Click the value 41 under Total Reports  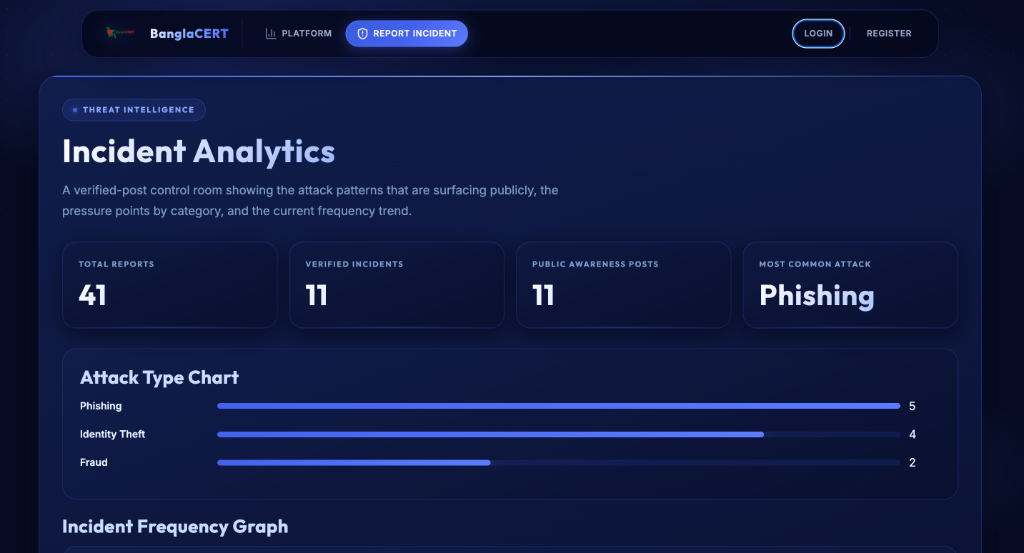(x=93, y=295)
